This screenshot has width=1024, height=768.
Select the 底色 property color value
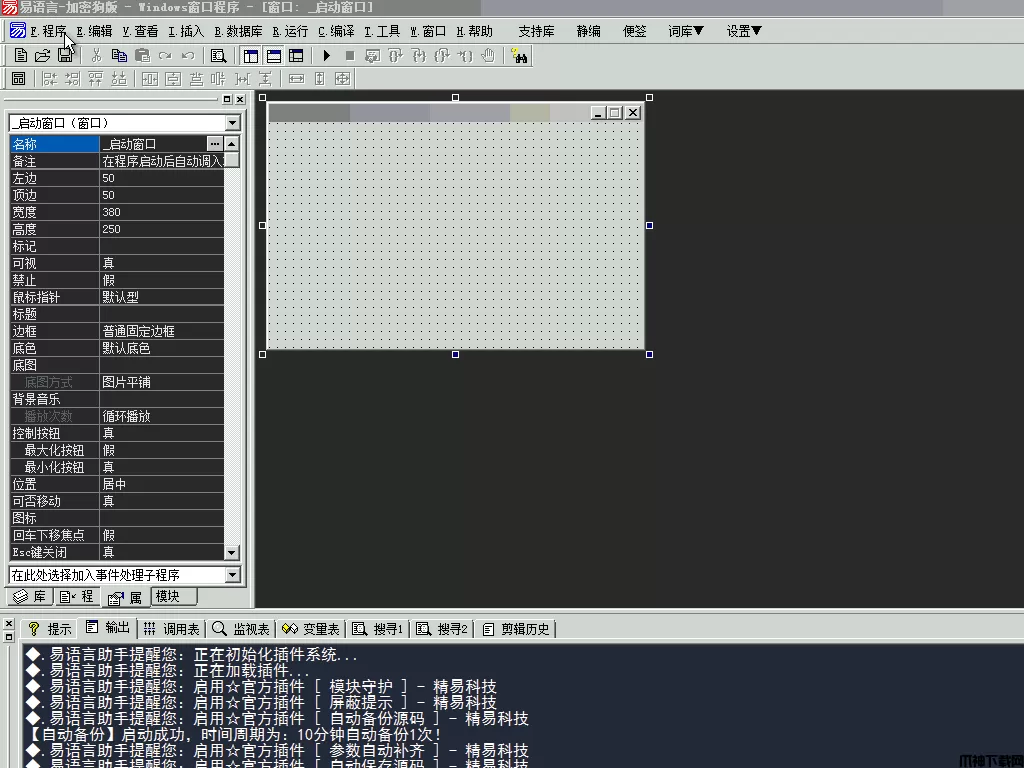coord(160,348)
